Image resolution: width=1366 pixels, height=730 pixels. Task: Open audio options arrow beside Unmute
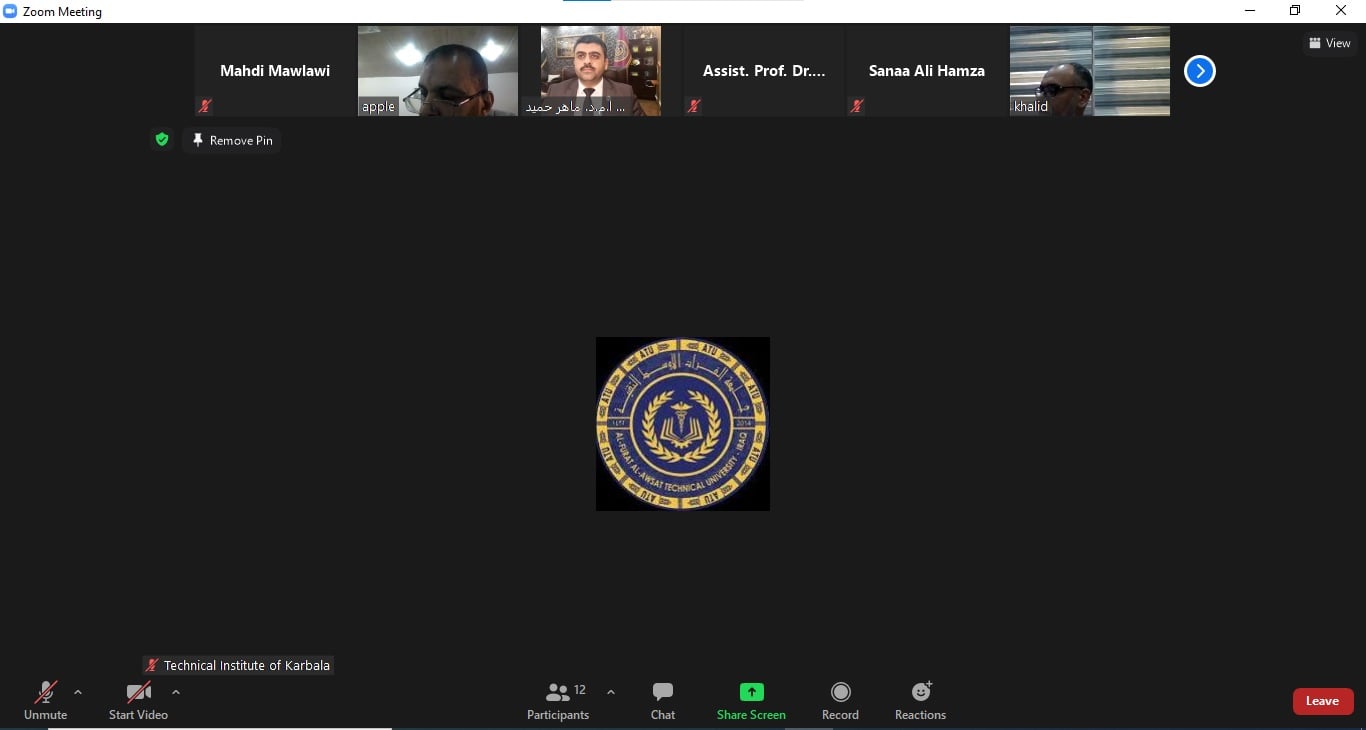tap(78, 692)
